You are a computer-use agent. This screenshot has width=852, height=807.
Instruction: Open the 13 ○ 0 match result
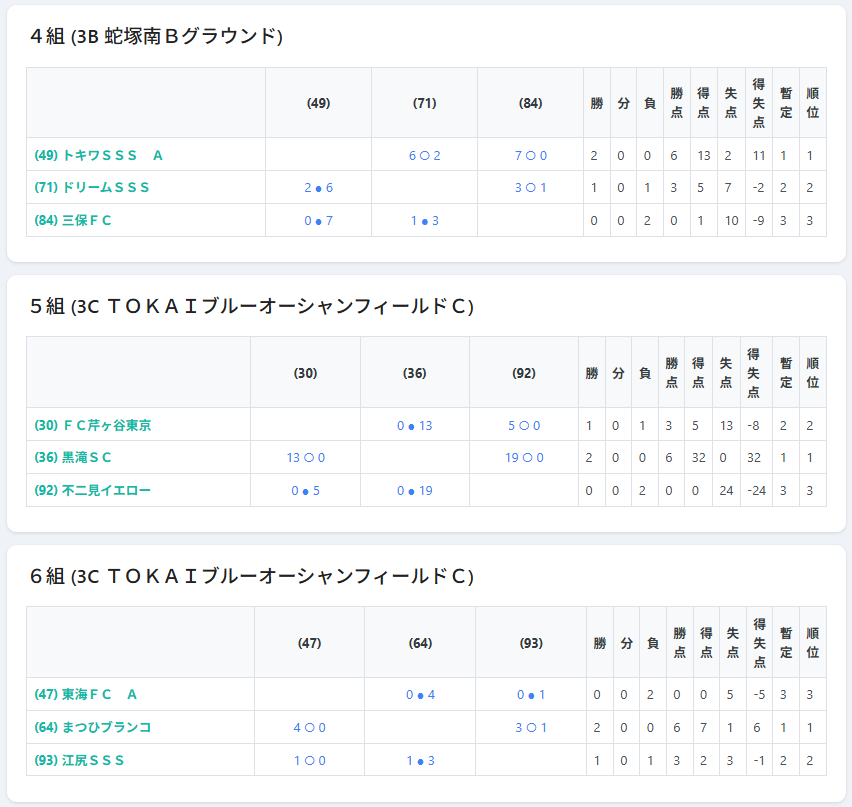(x=305, y=457)
